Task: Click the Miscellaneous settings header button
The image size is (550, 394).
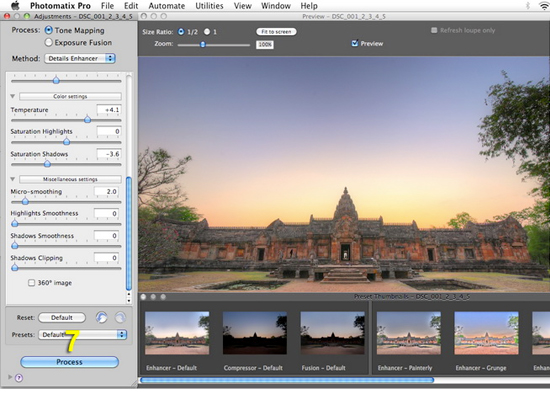Action: [x=70, y=179]
